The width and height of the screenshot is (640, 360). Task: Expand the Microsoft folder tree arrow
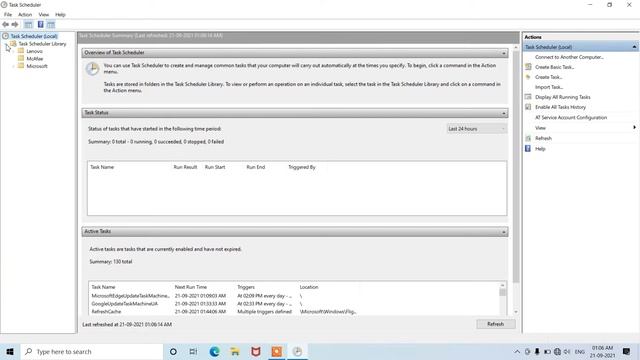13,66
